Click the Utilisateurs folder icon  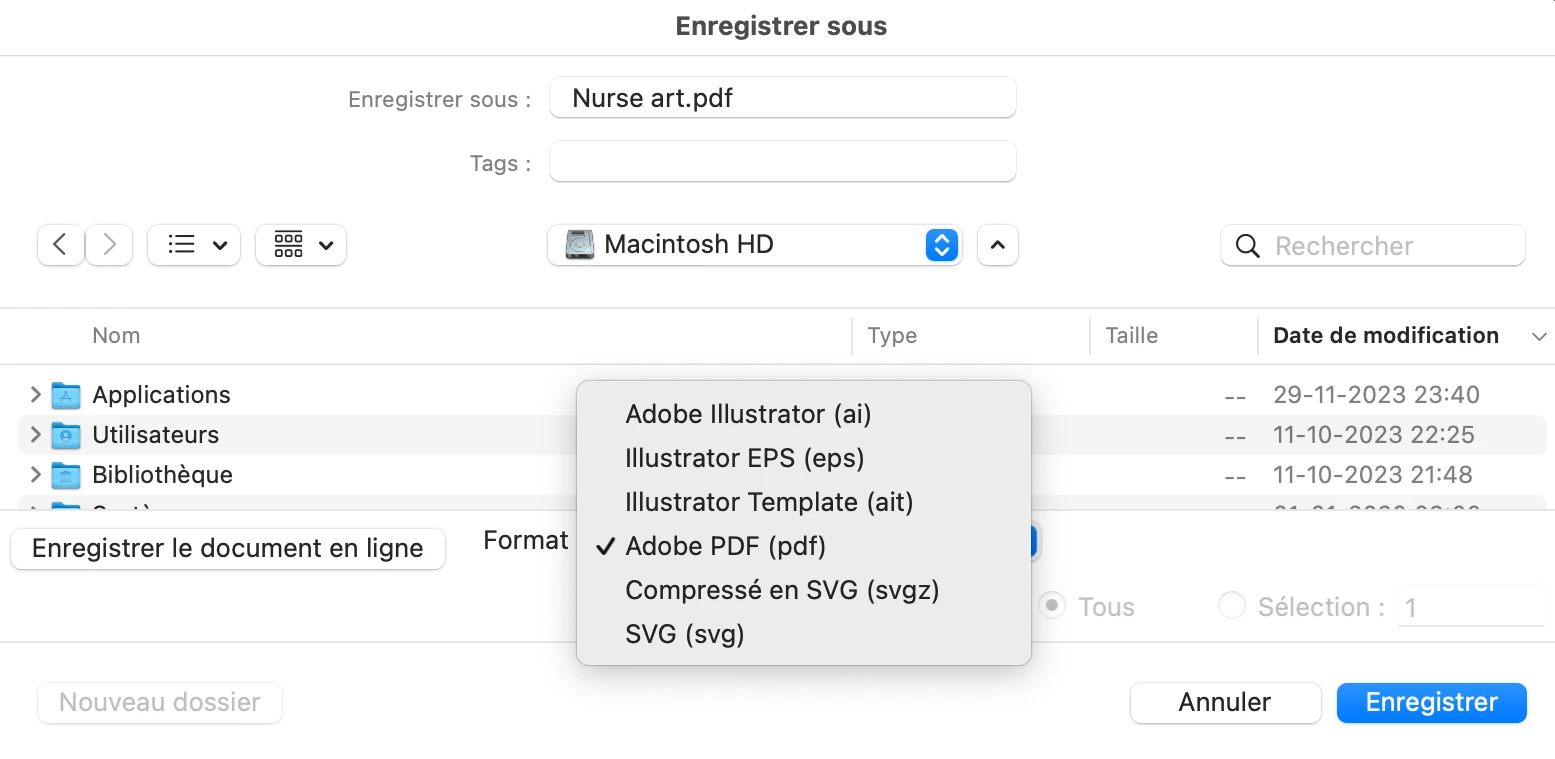(x=66, y=435)
